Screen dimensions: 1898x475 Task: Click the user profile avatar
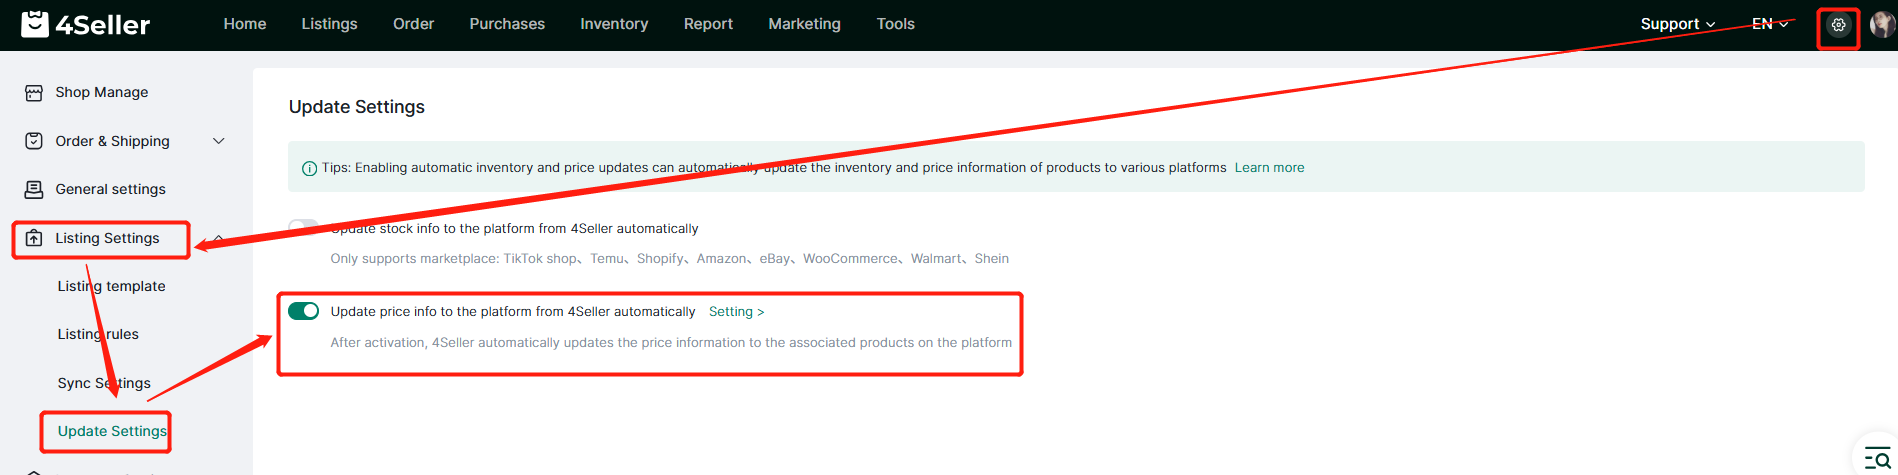point(1882,25)
